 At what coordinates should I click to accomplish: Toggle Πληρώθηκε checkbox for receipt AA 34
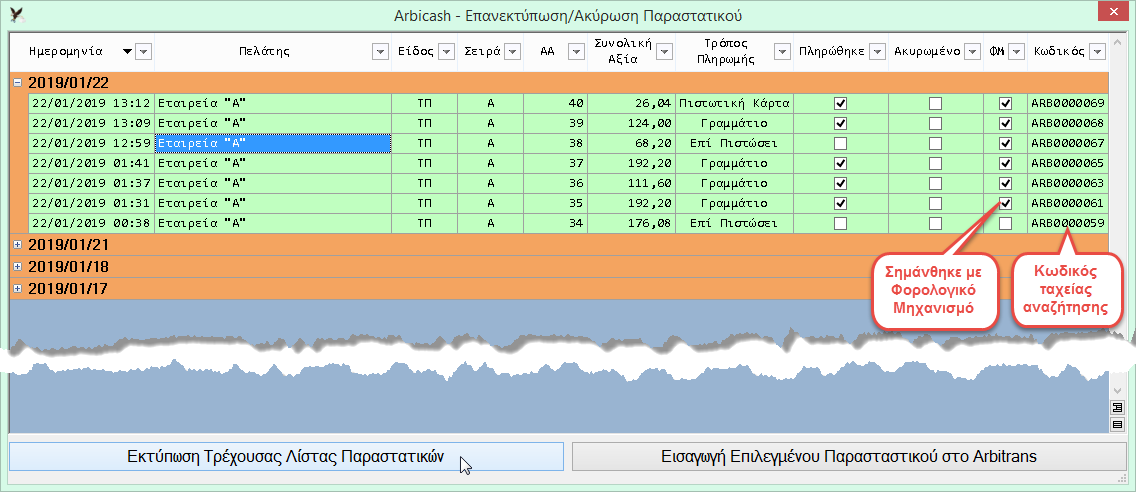click(840, 224)
